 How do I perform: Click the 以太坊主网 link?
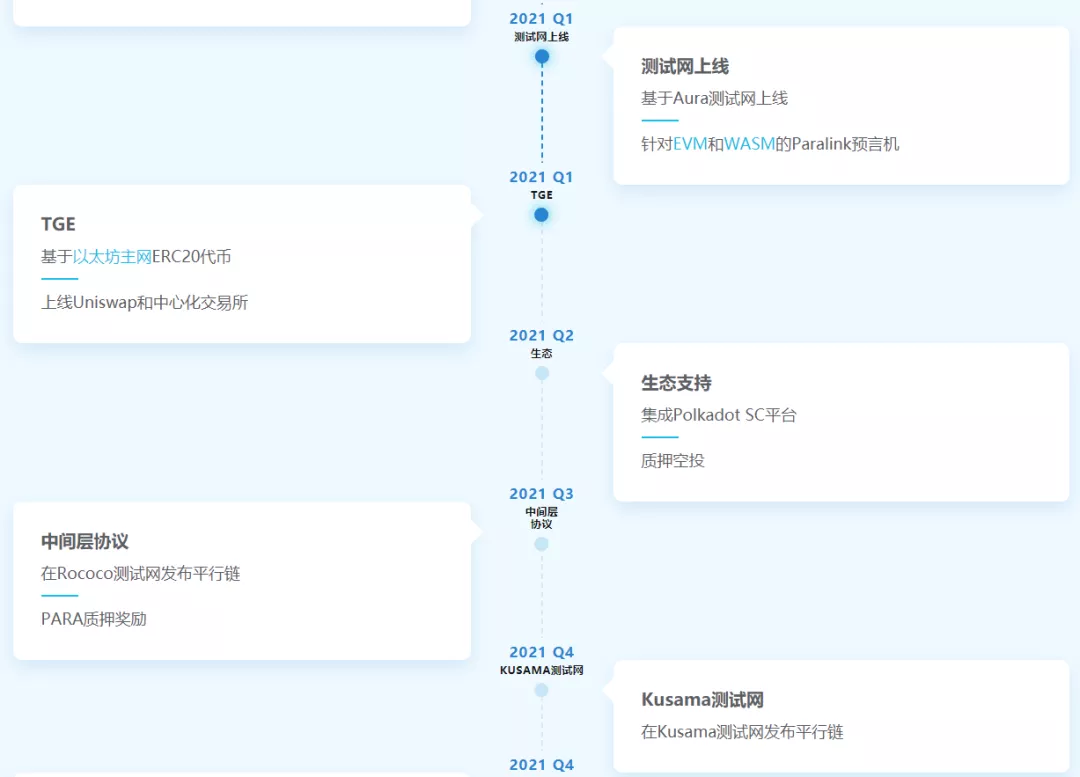[x=114, y=256]
